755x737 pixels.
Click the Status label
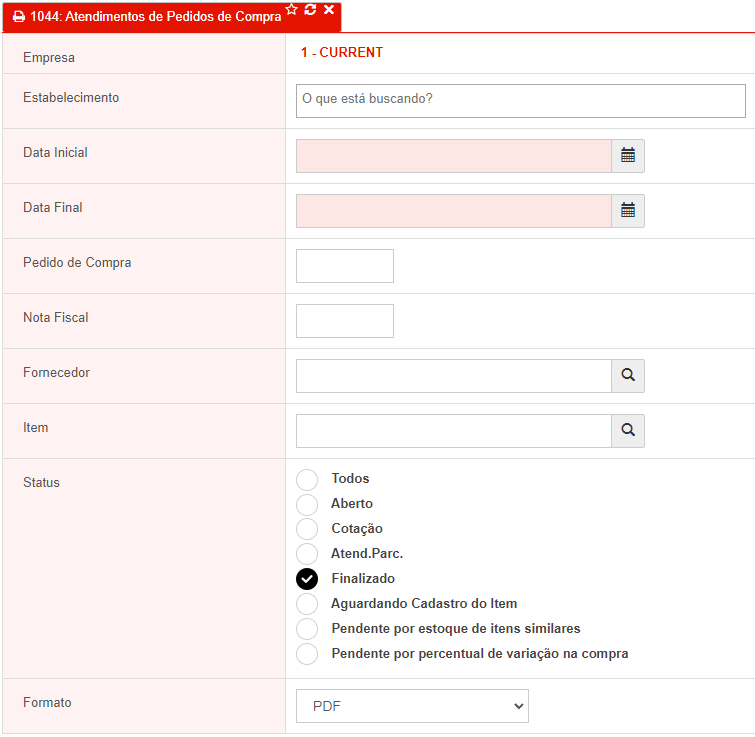coord(41,483)
